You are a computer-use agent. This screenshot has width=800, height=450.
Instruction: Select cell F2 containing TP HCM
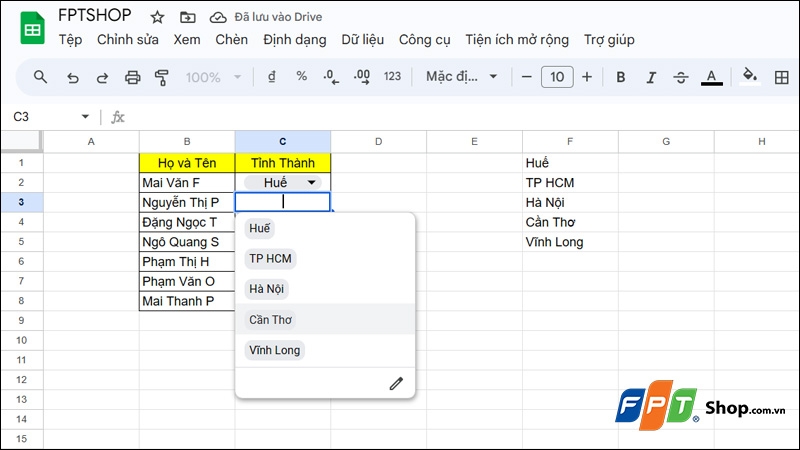coord(570,183)
